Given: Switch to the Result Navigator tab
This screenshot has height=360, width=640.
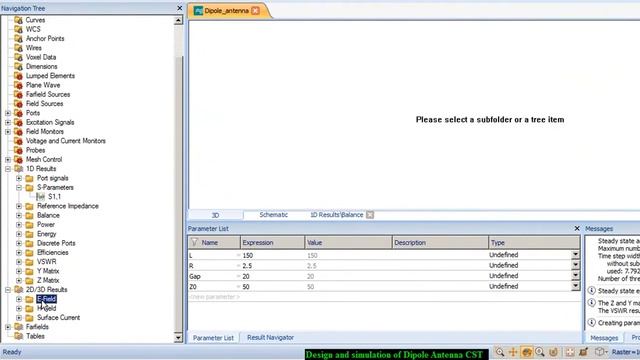Looking at the screenshot, I should 270,338.
